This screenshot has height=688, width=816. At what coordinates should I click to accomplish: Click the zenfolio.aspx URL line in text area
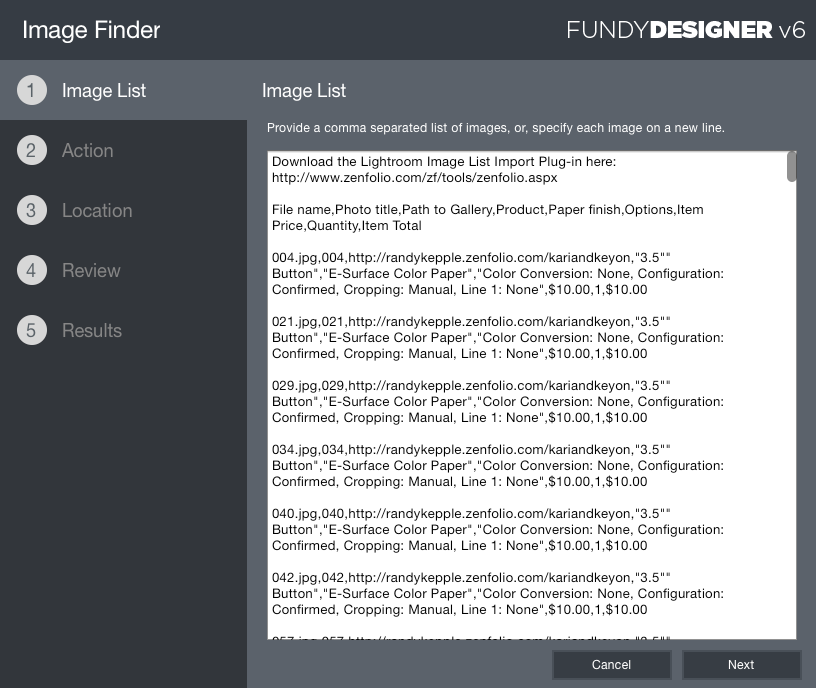pyautogui.click(x=415, y=178)
